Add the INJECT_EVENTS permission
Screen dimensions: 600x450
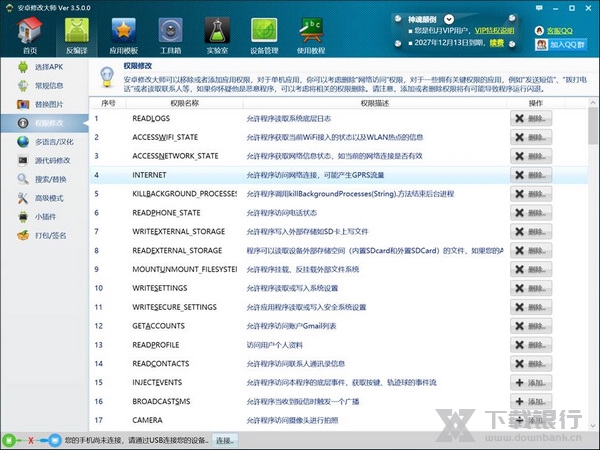[531, 383]
